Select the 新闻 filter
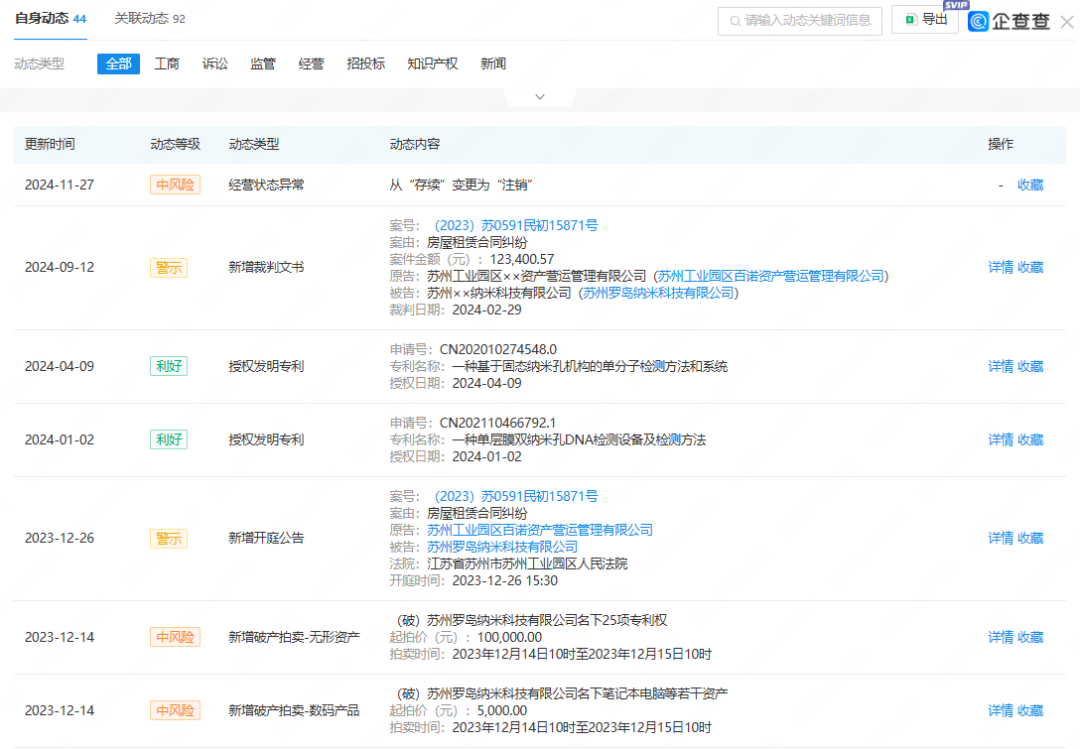 click(x=493, y=63)
